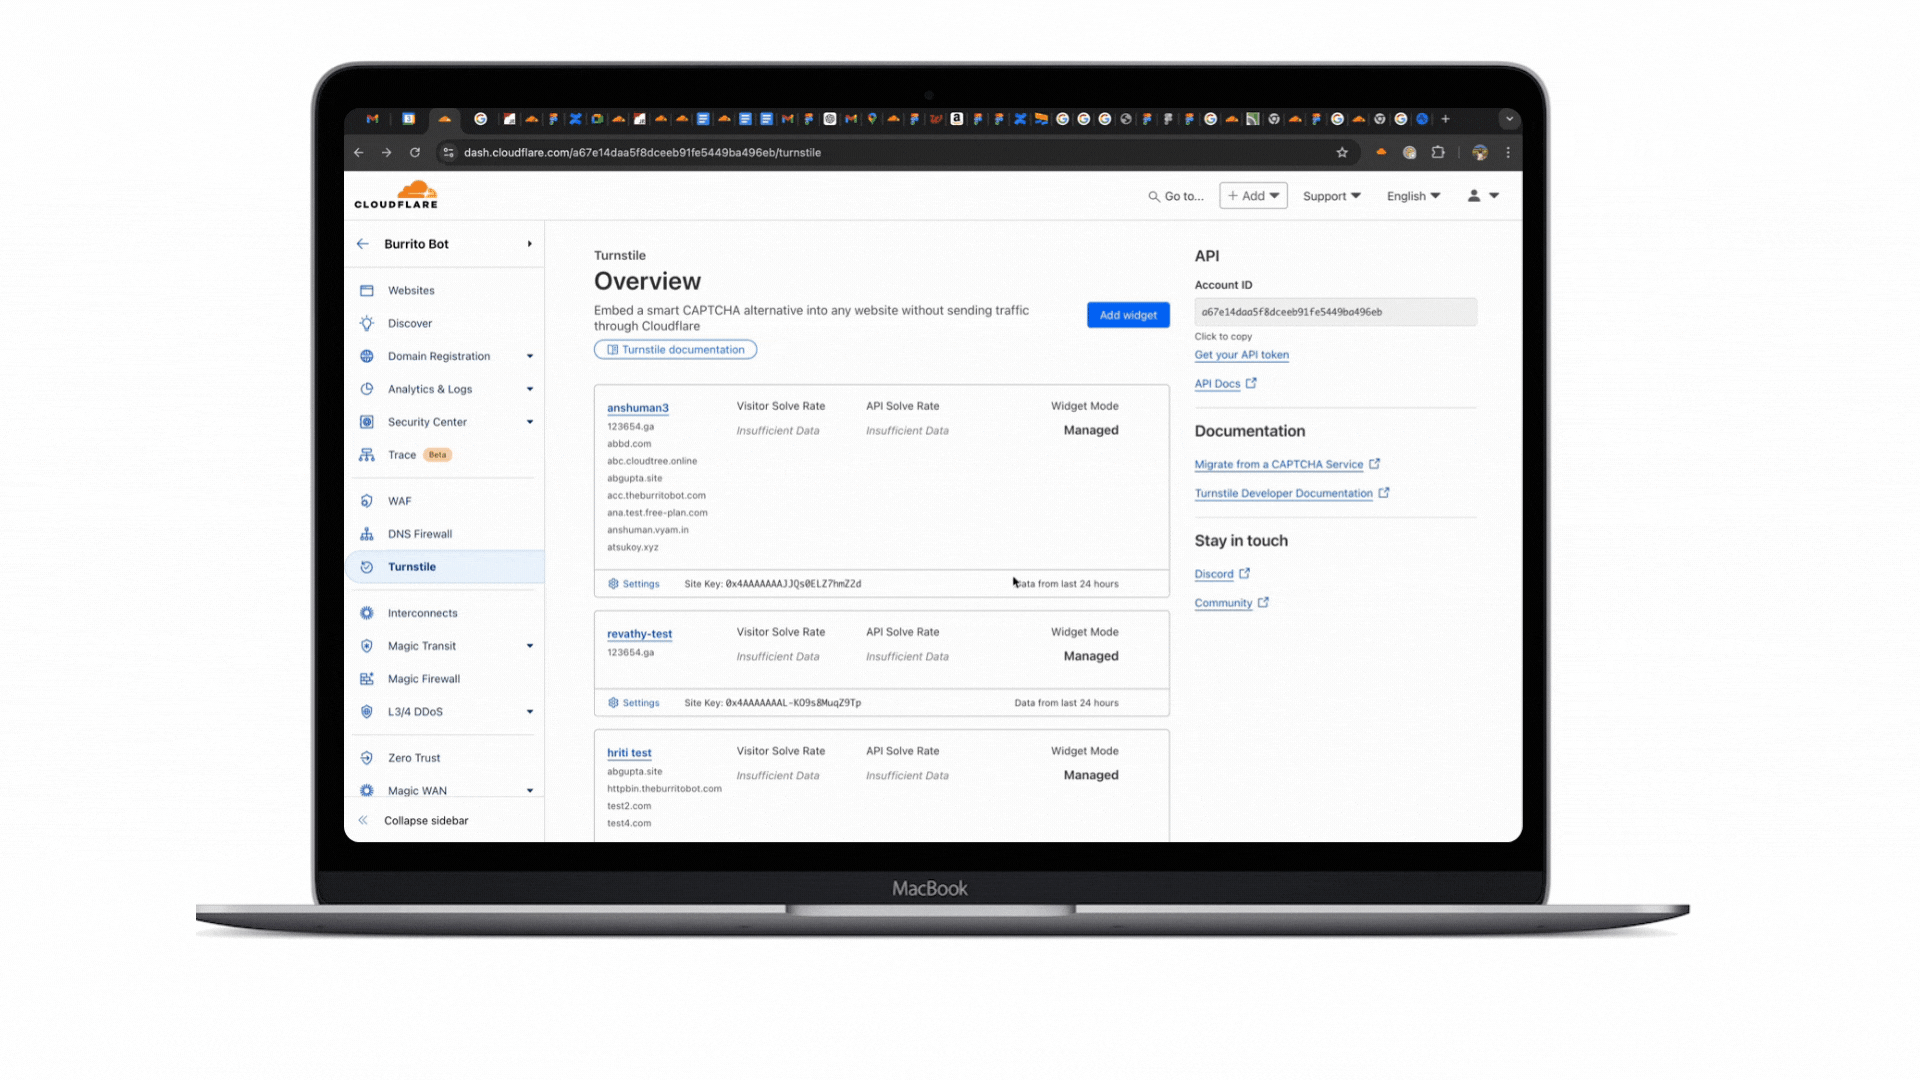Collapse the sidebar
The image size is (1920, 1080).
click(425, 820)
